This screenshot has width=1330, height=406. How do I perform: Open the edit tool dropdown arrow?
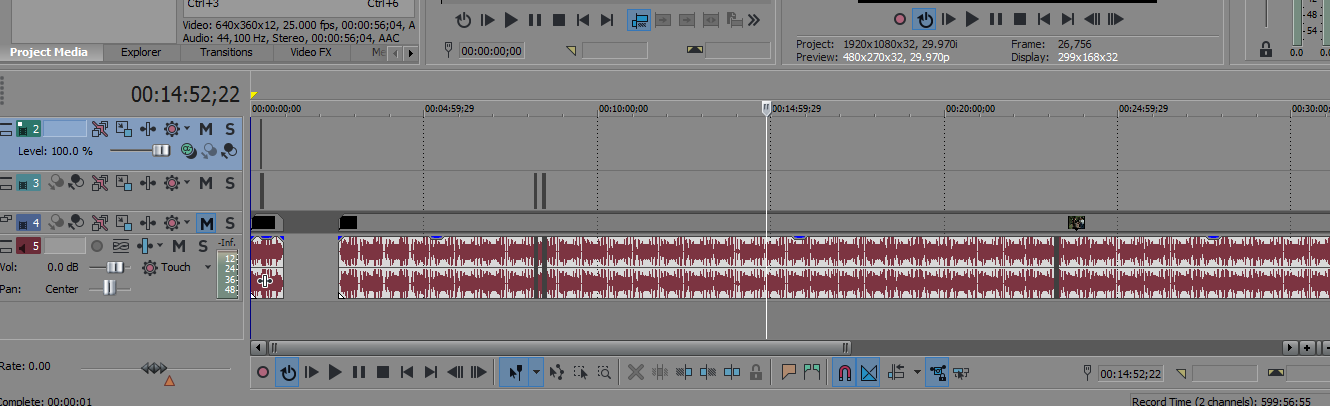point(537,373)
